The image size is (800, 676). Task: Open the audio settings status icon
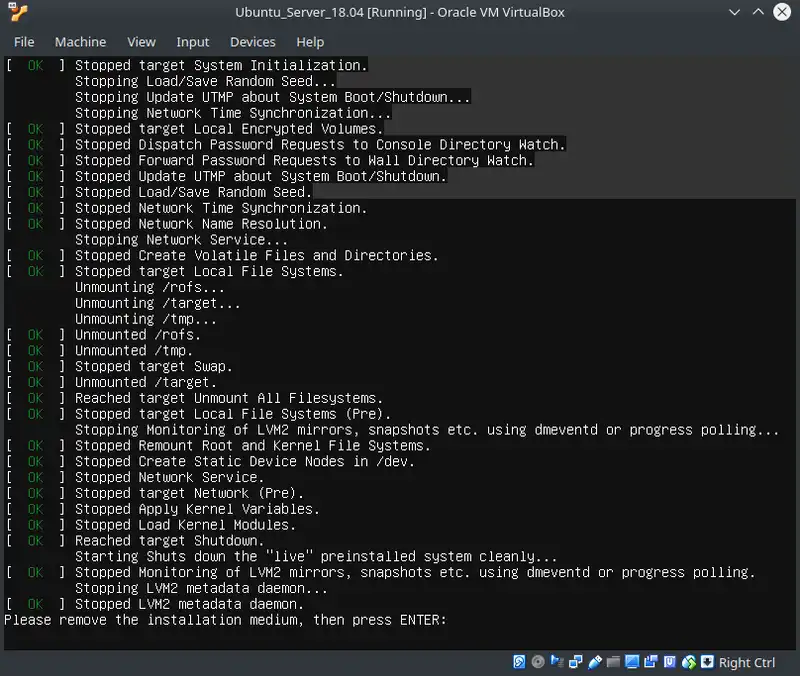[x=557, y=662]
